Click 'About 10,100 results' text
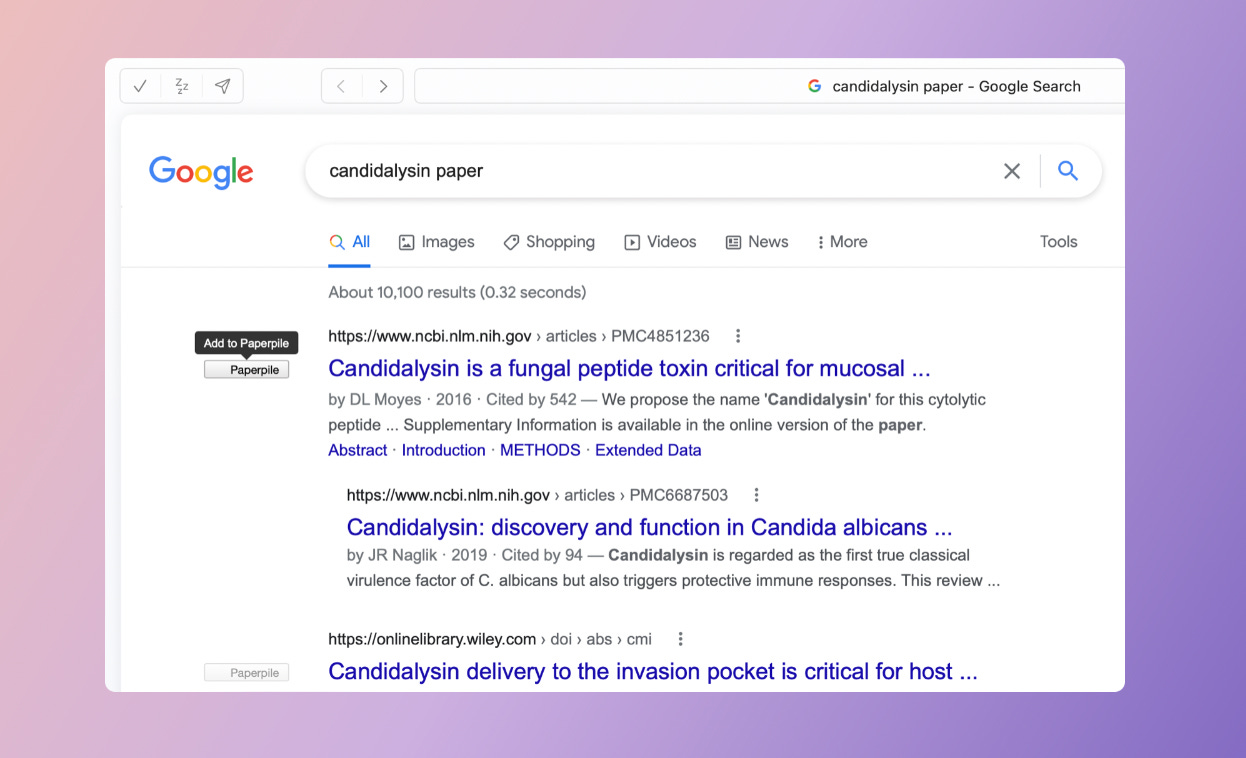This screenshot has height=758, width=1246. pos(457,293)
